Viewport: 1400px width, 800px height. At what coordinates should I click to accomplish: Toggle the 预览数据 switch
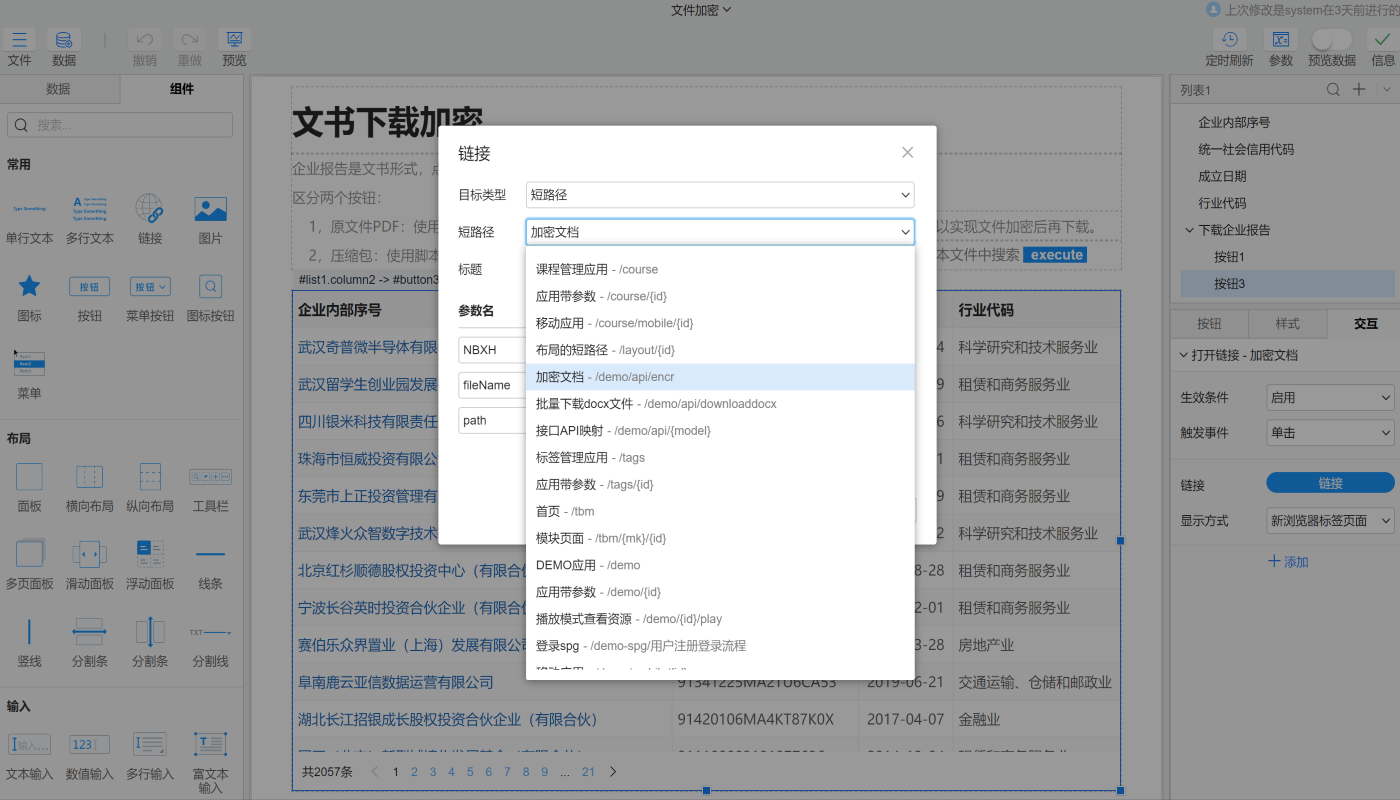[1331, 40]
